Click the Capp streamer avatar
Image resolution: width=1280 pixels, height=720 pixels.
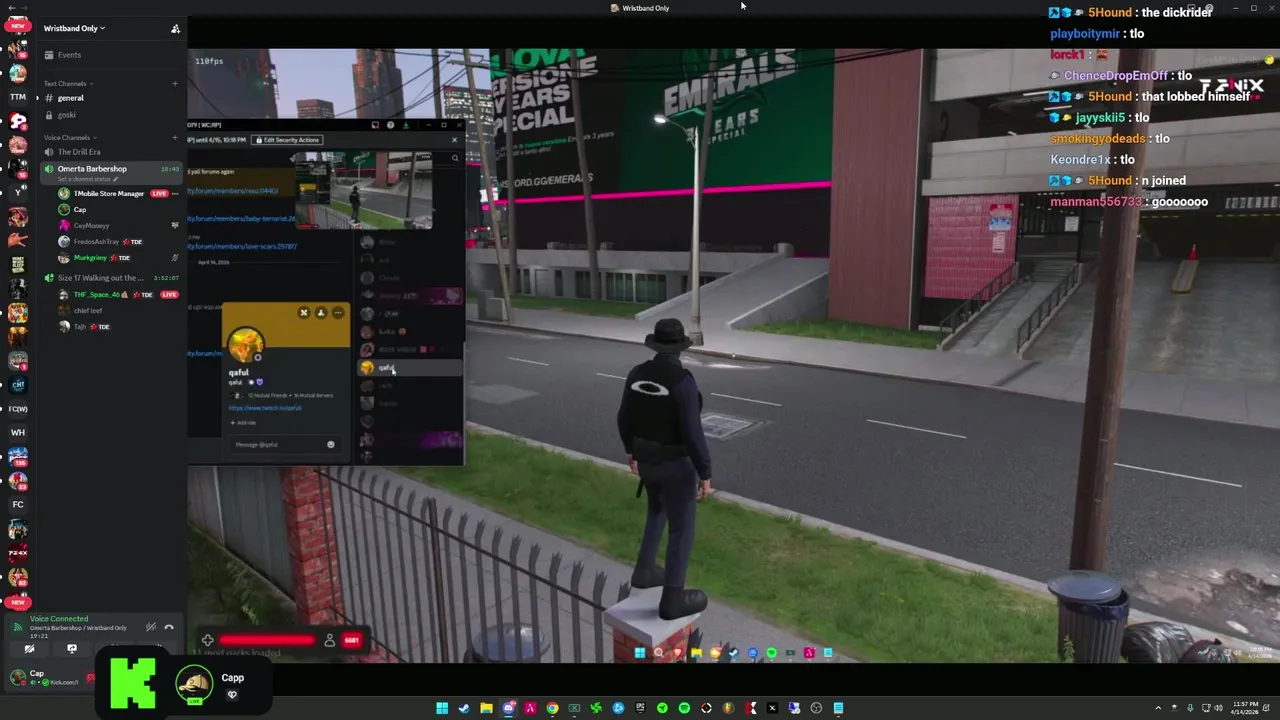194,684
